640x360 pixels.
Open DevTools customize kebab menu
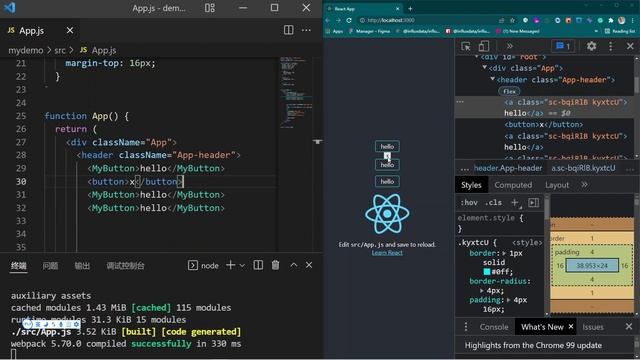611,46
